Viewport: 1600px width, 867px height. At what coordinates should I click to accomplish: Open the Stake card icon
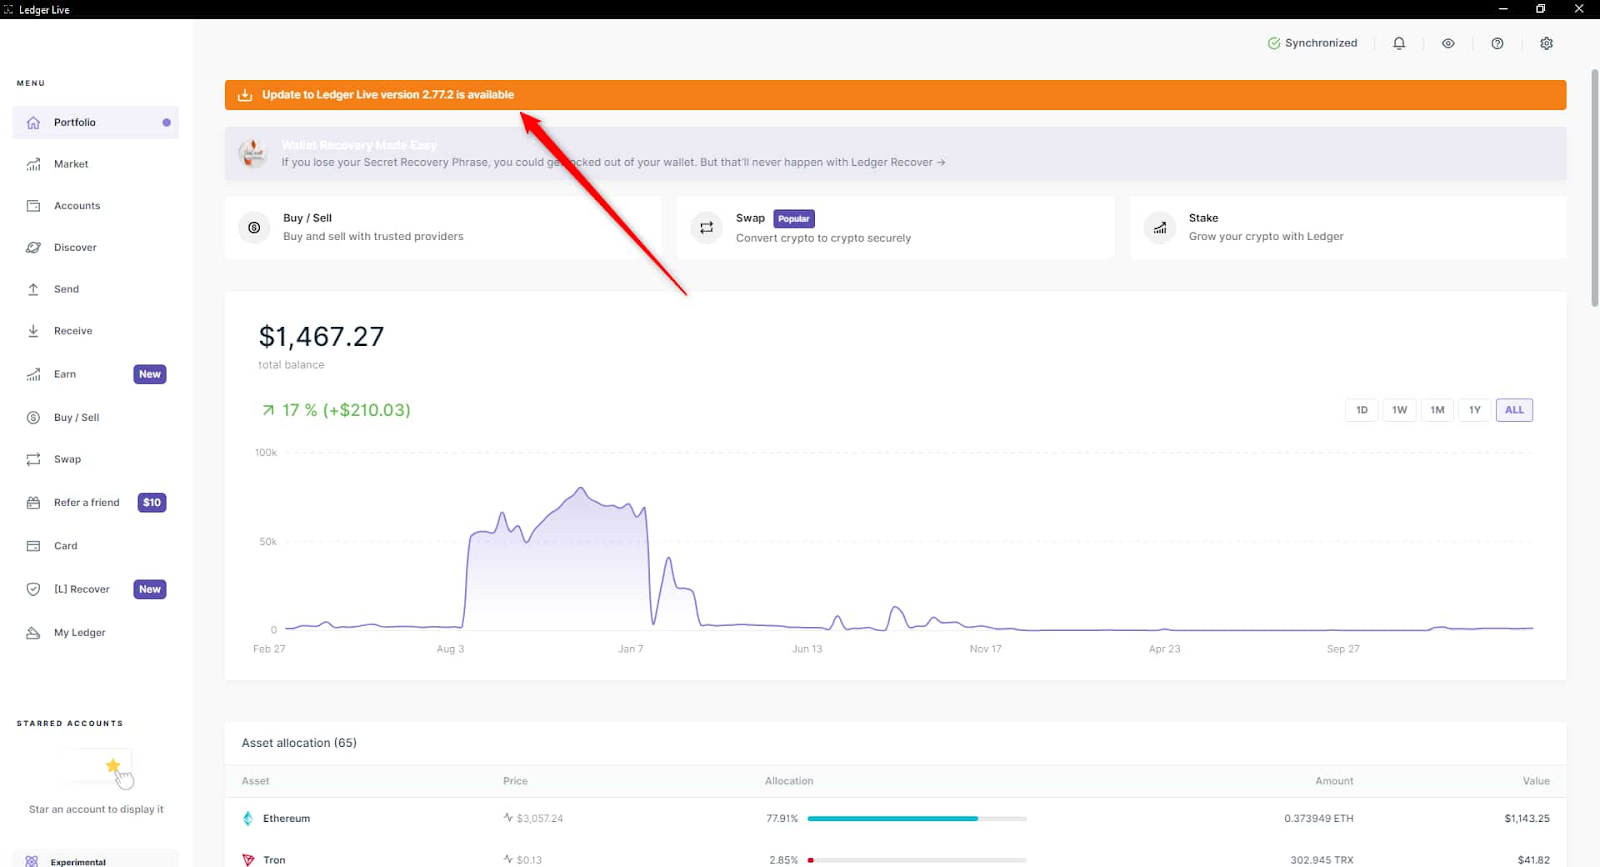pos(1160,228)
